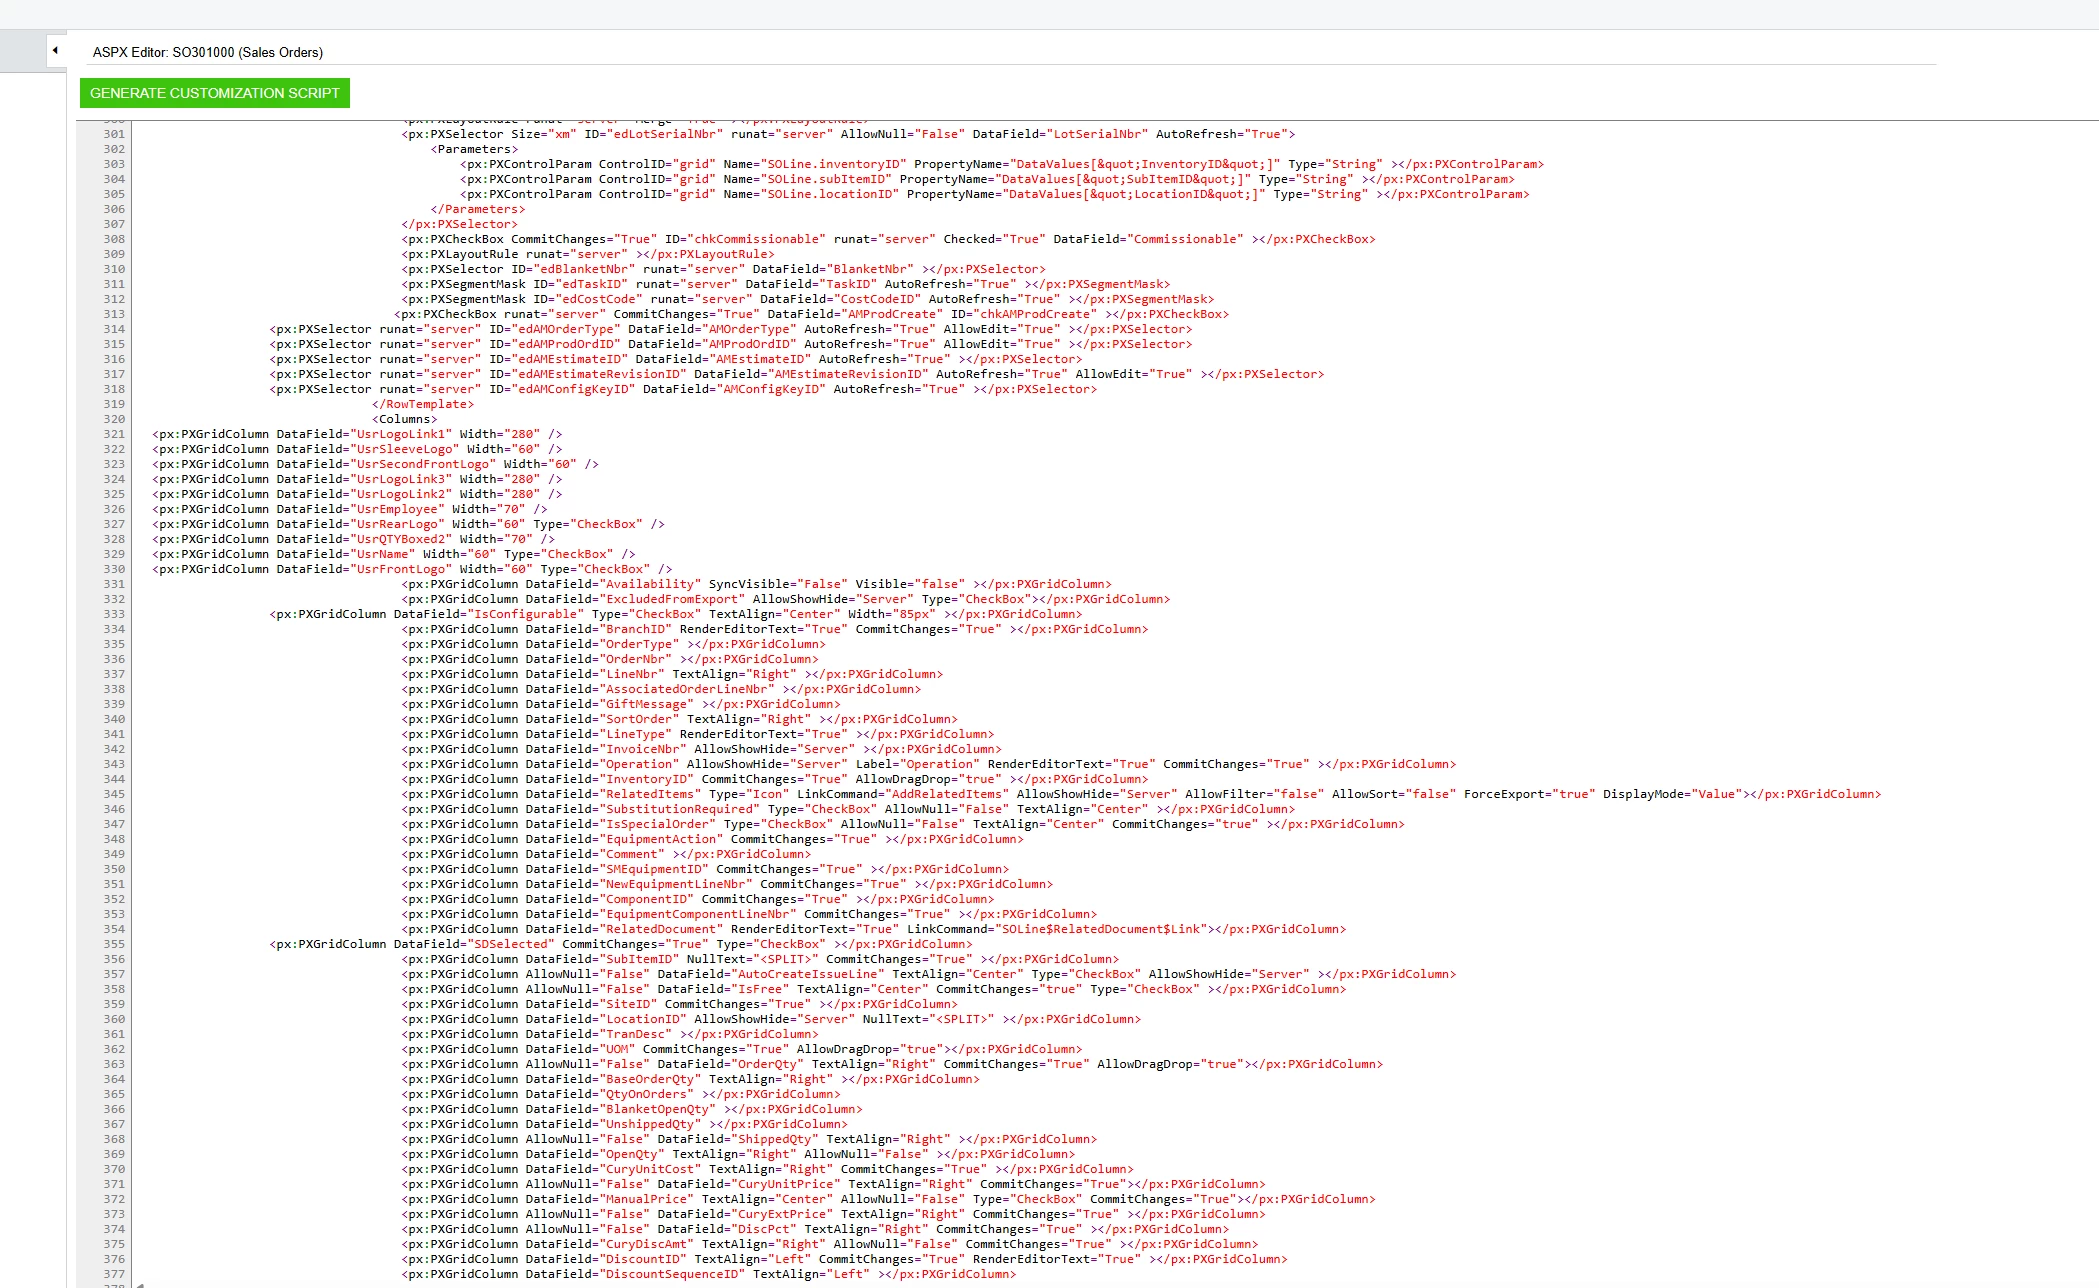Collapse the left navigation panel arrow
This screenshot has height=1288, width=2099.
point(55,50)
